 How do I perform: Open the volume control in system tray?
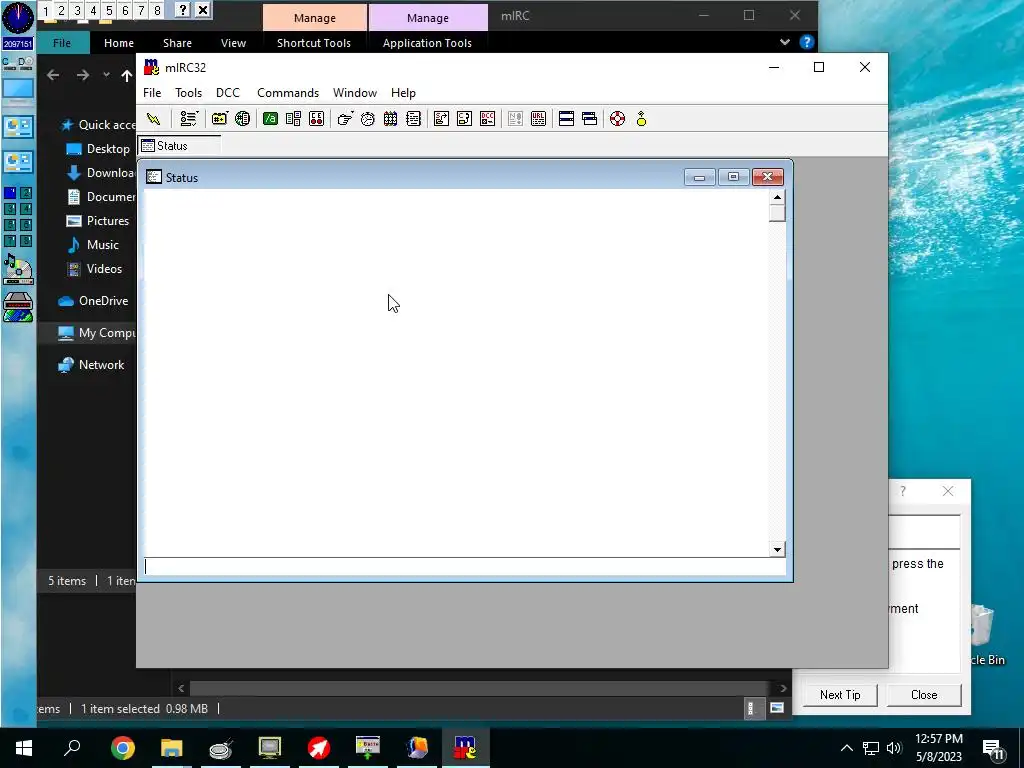pos(894,748)
